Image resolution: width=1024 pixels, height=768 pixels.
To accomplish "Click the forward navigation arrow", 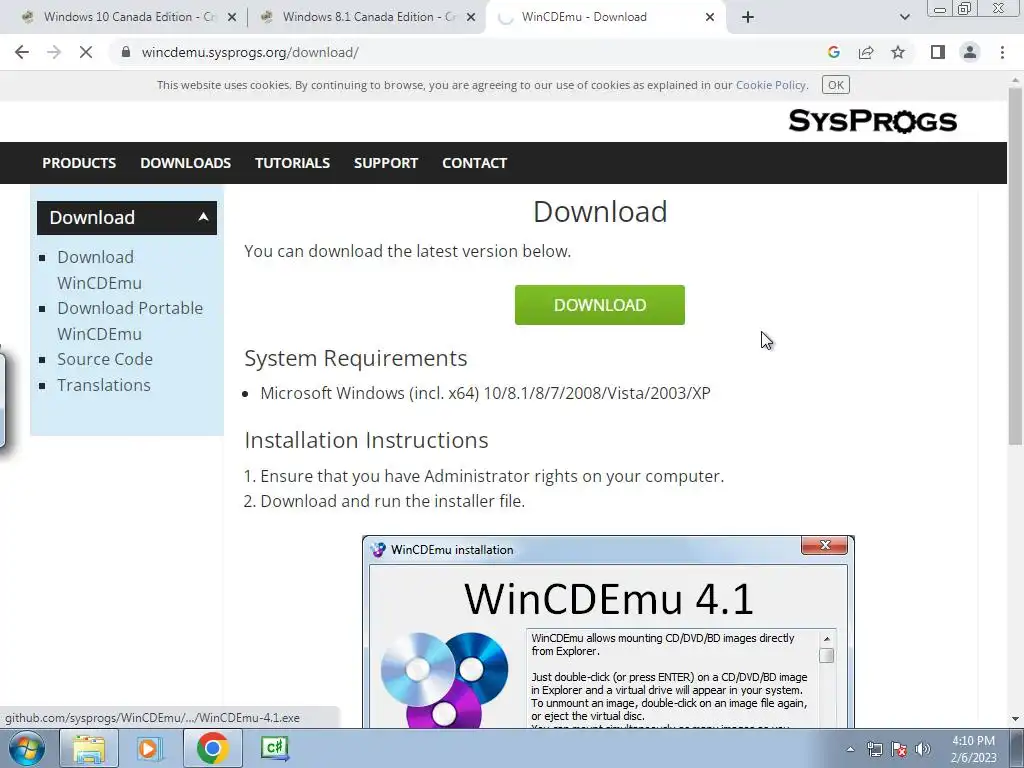I will [54, 52].
